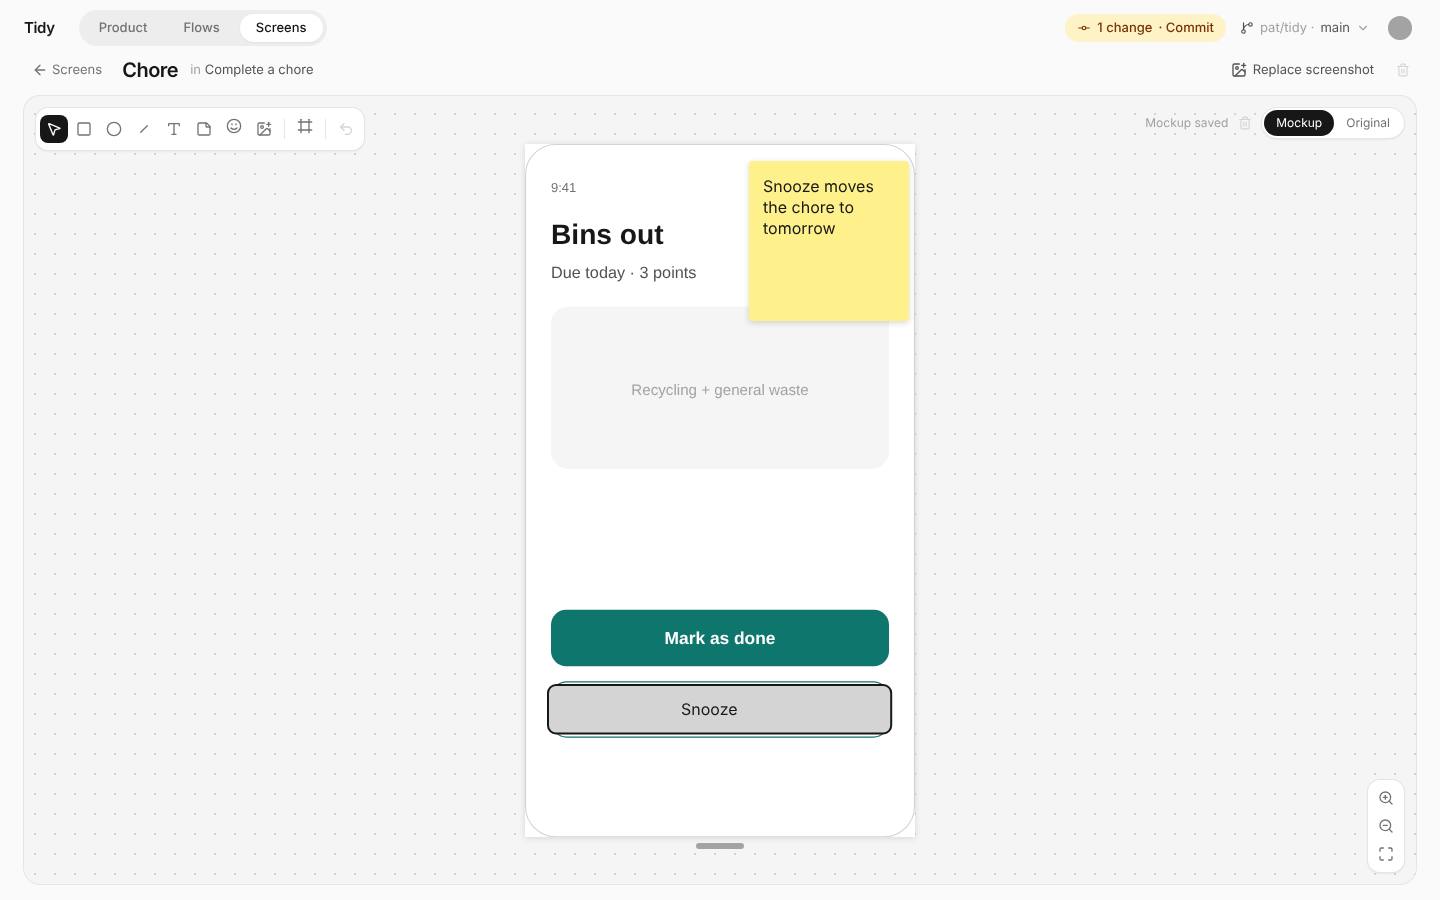1440x900 pixels.
Task: Click the 9:41 status time
Action: click(x=563, y=188)
